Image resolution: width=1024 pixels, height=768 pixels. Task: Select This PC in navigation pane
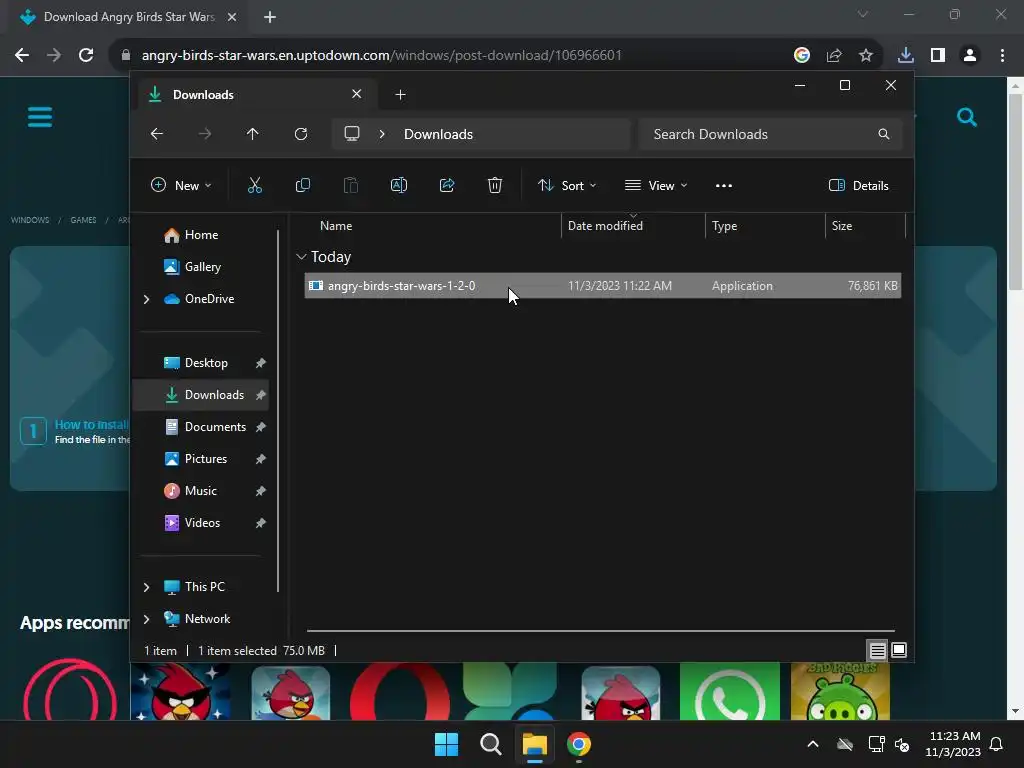(x=204, y=587)
